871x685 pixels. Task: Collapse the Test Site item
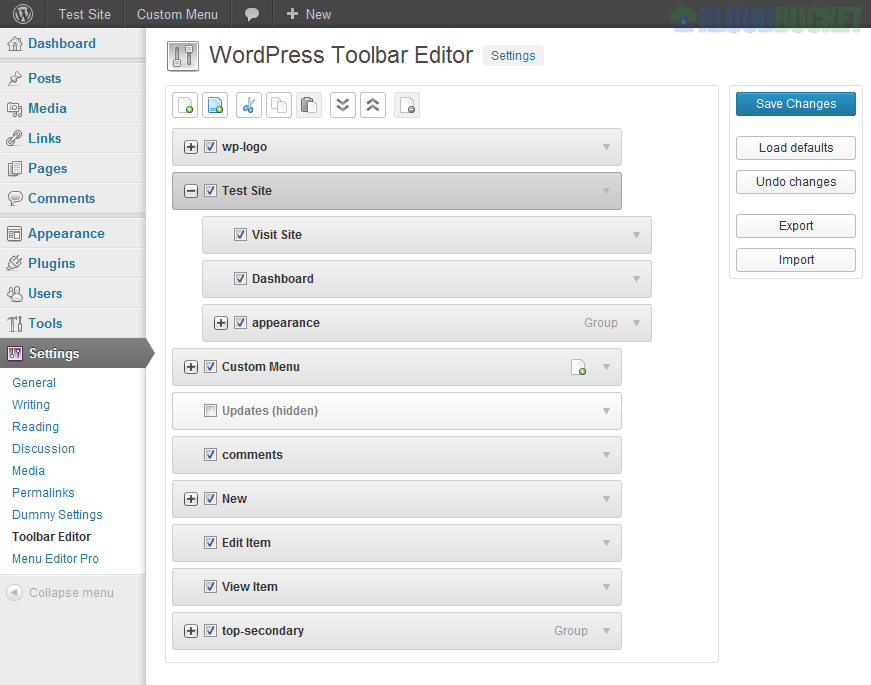[190, 191]
